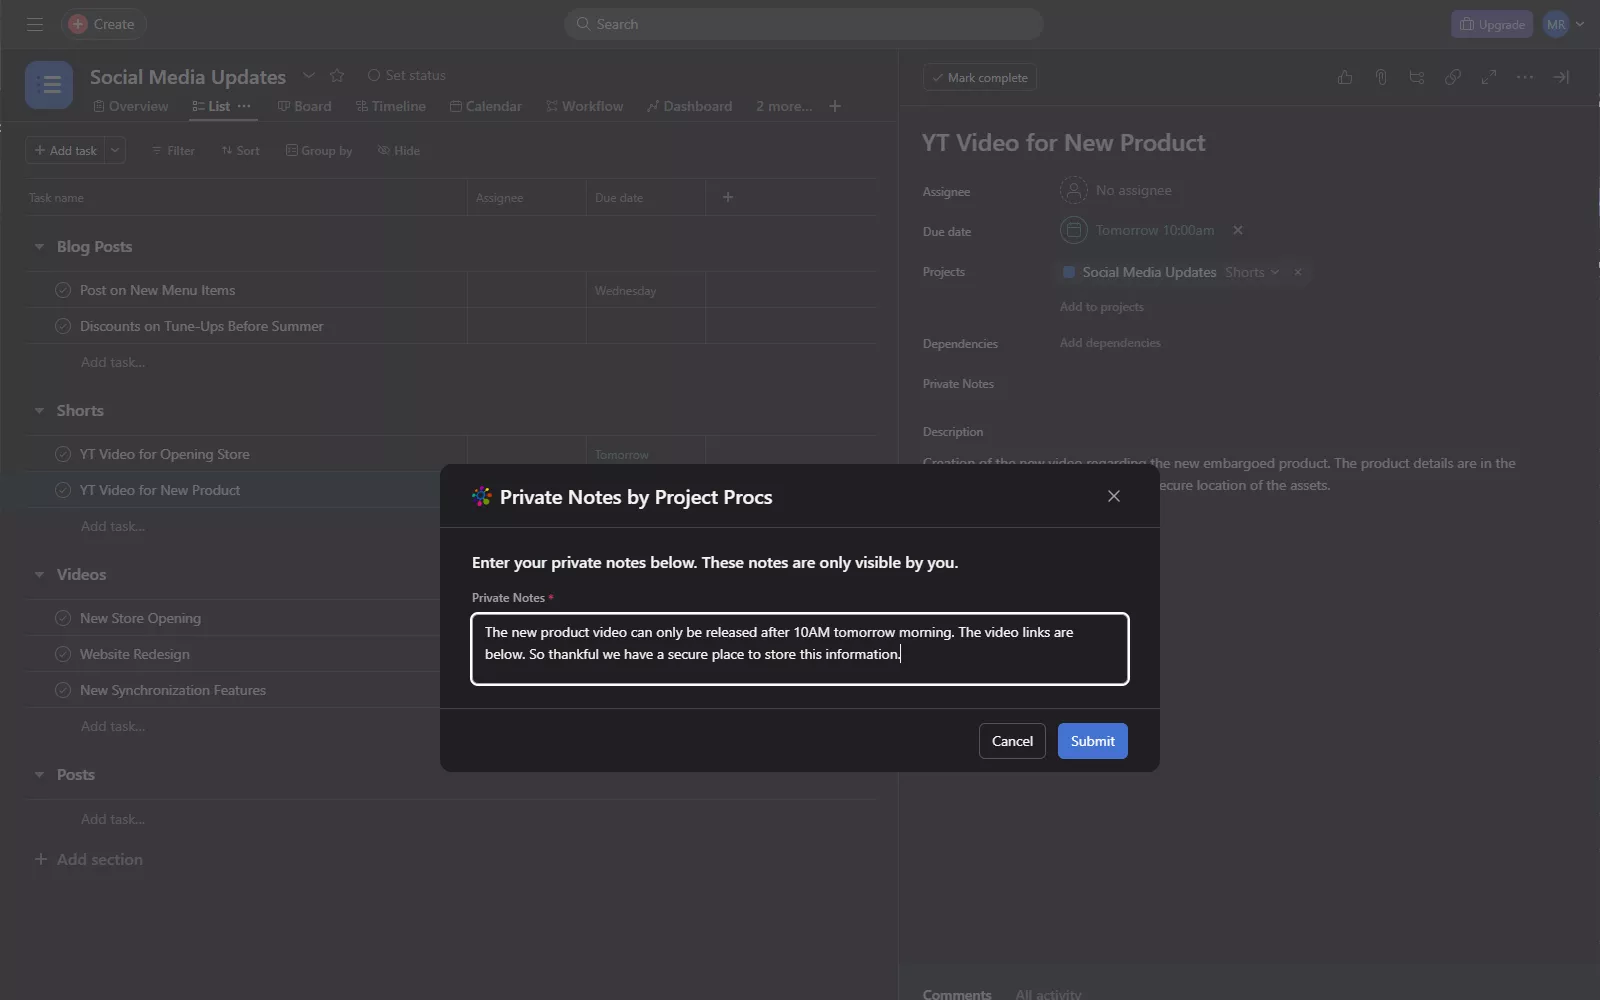Open the hamburger sidebar menu
Viewport: 1600px width, 1000px height.
(x=35, y=24)
